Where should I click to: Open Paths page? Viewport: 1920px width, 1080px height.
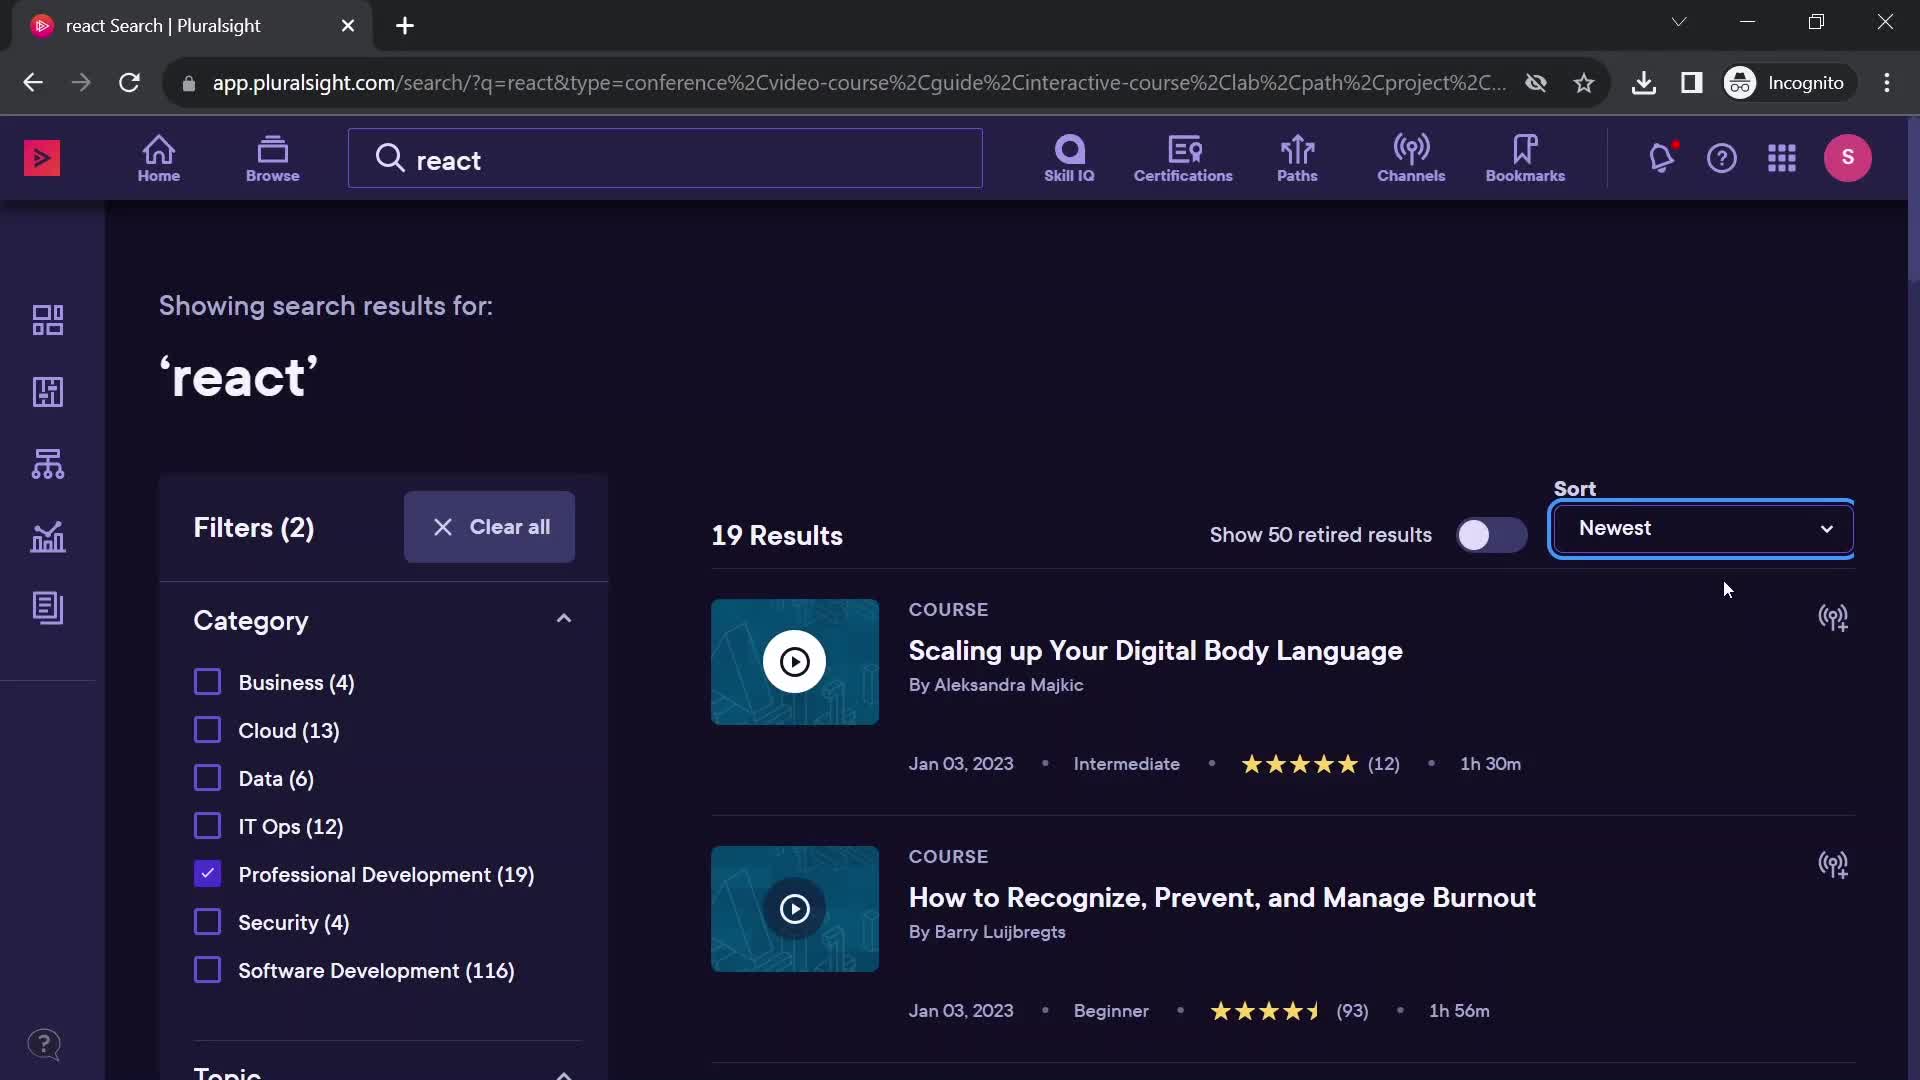pos(1297,158)
